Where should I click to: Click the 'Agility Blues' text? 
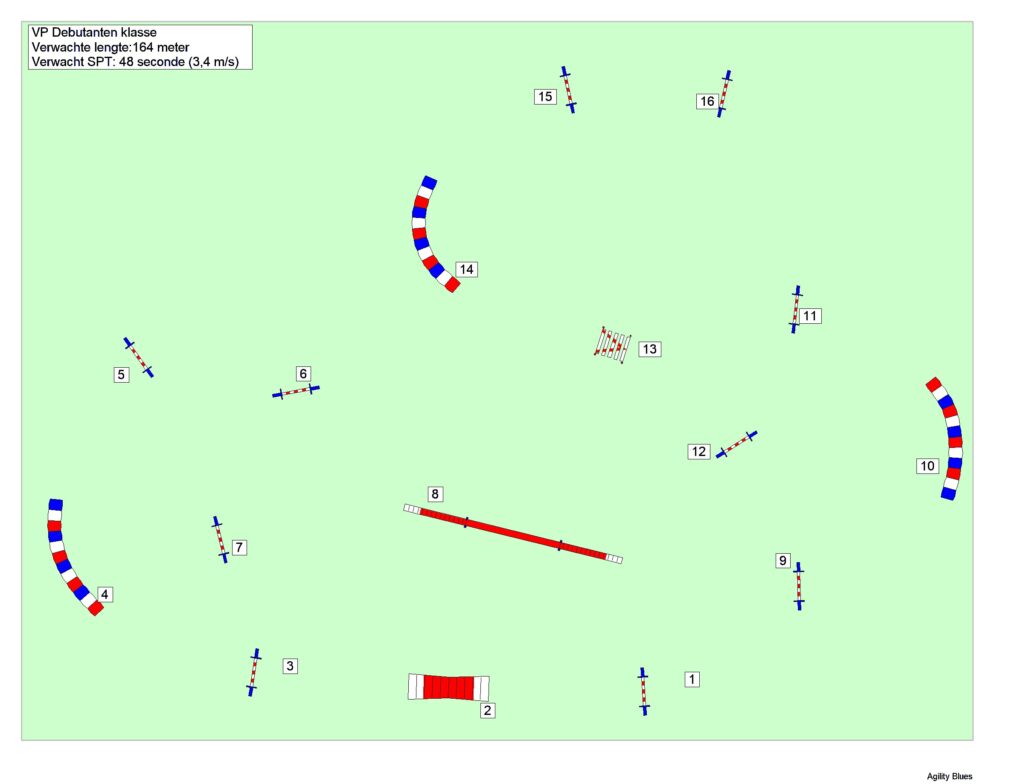(949, 775)
